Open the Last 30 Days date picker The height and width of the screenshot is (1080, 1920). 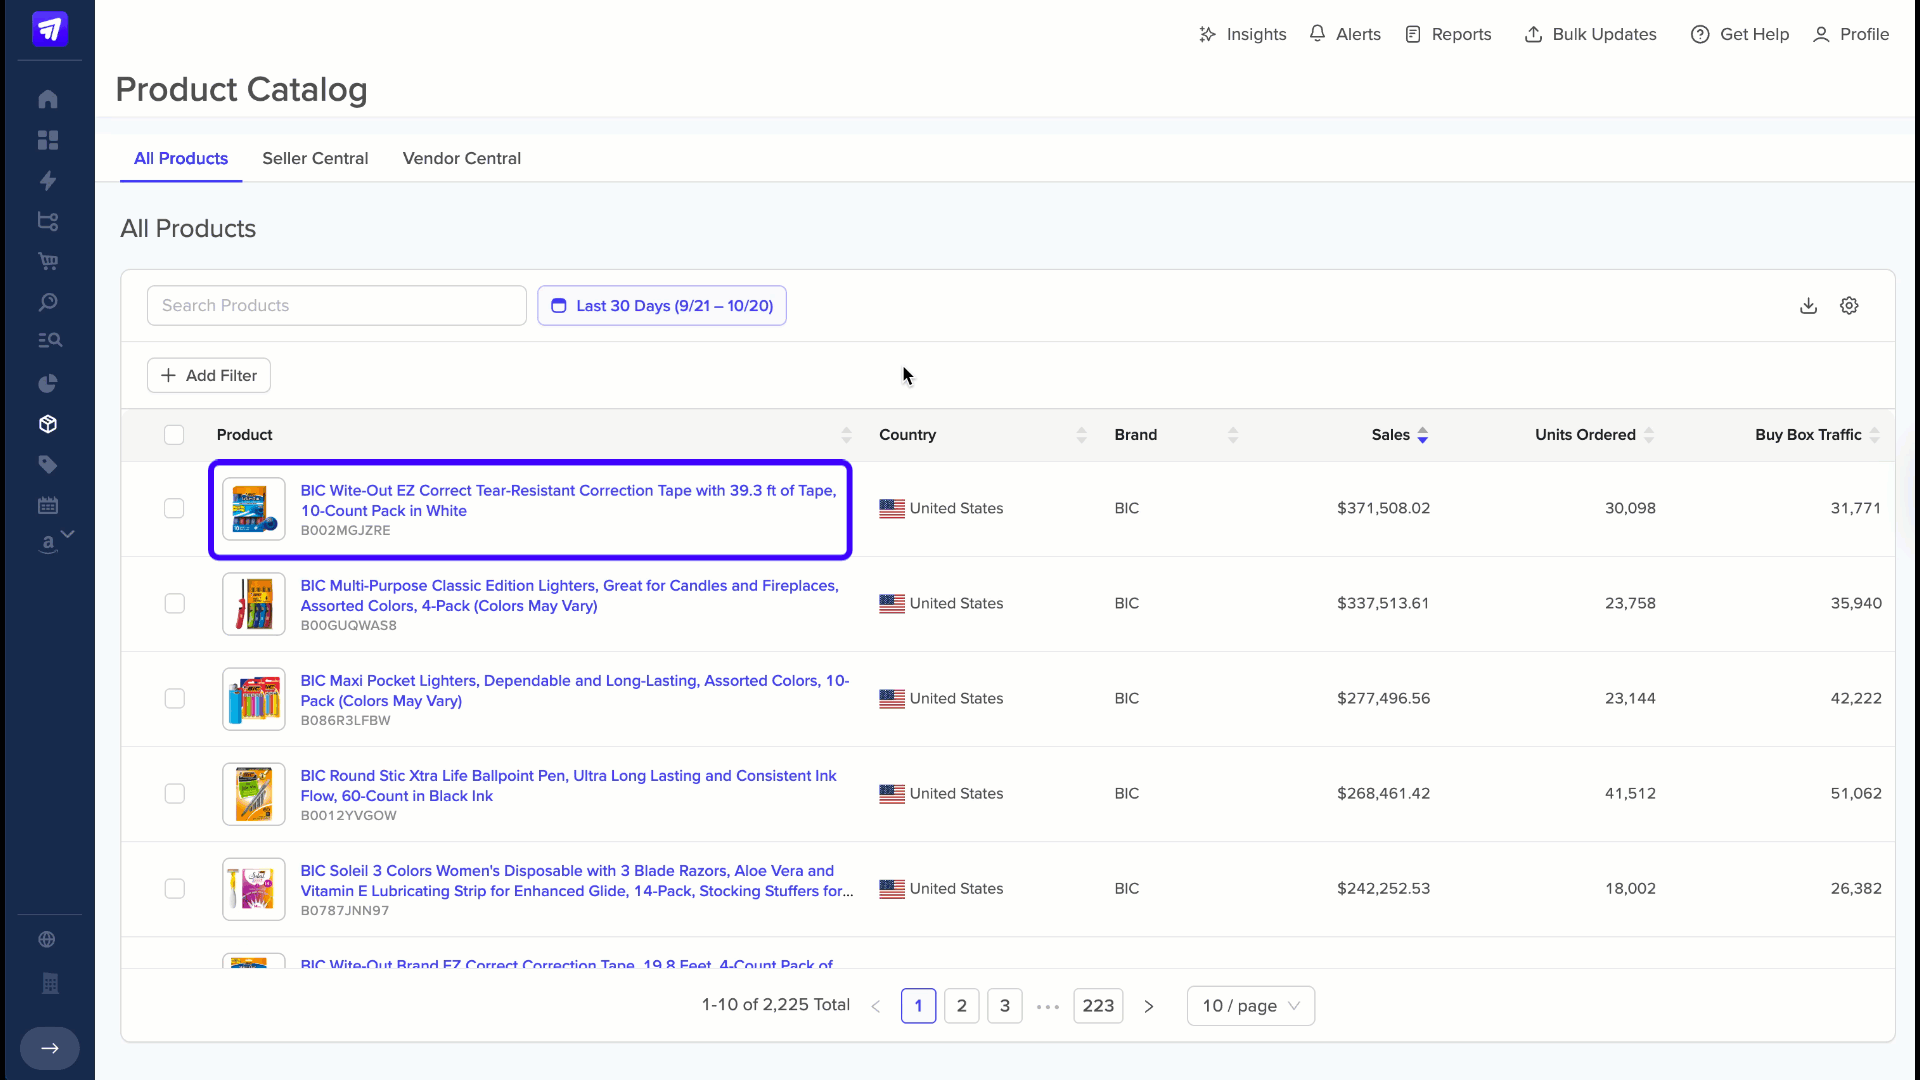click(662, 306)
